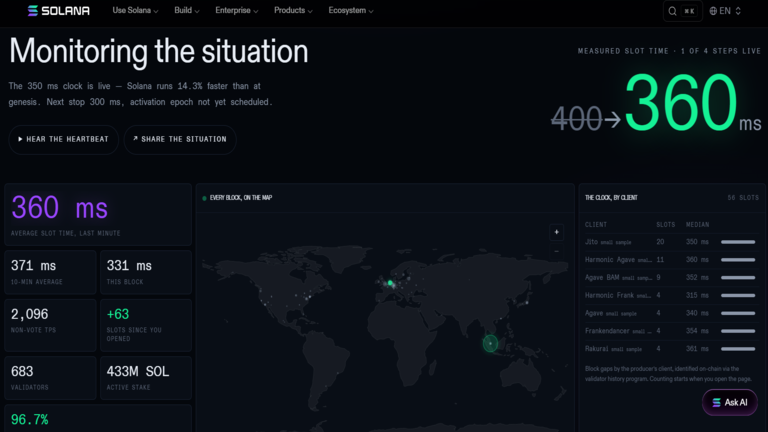
Task: Click the 371 ms 10-min average card
Action: 50,272
